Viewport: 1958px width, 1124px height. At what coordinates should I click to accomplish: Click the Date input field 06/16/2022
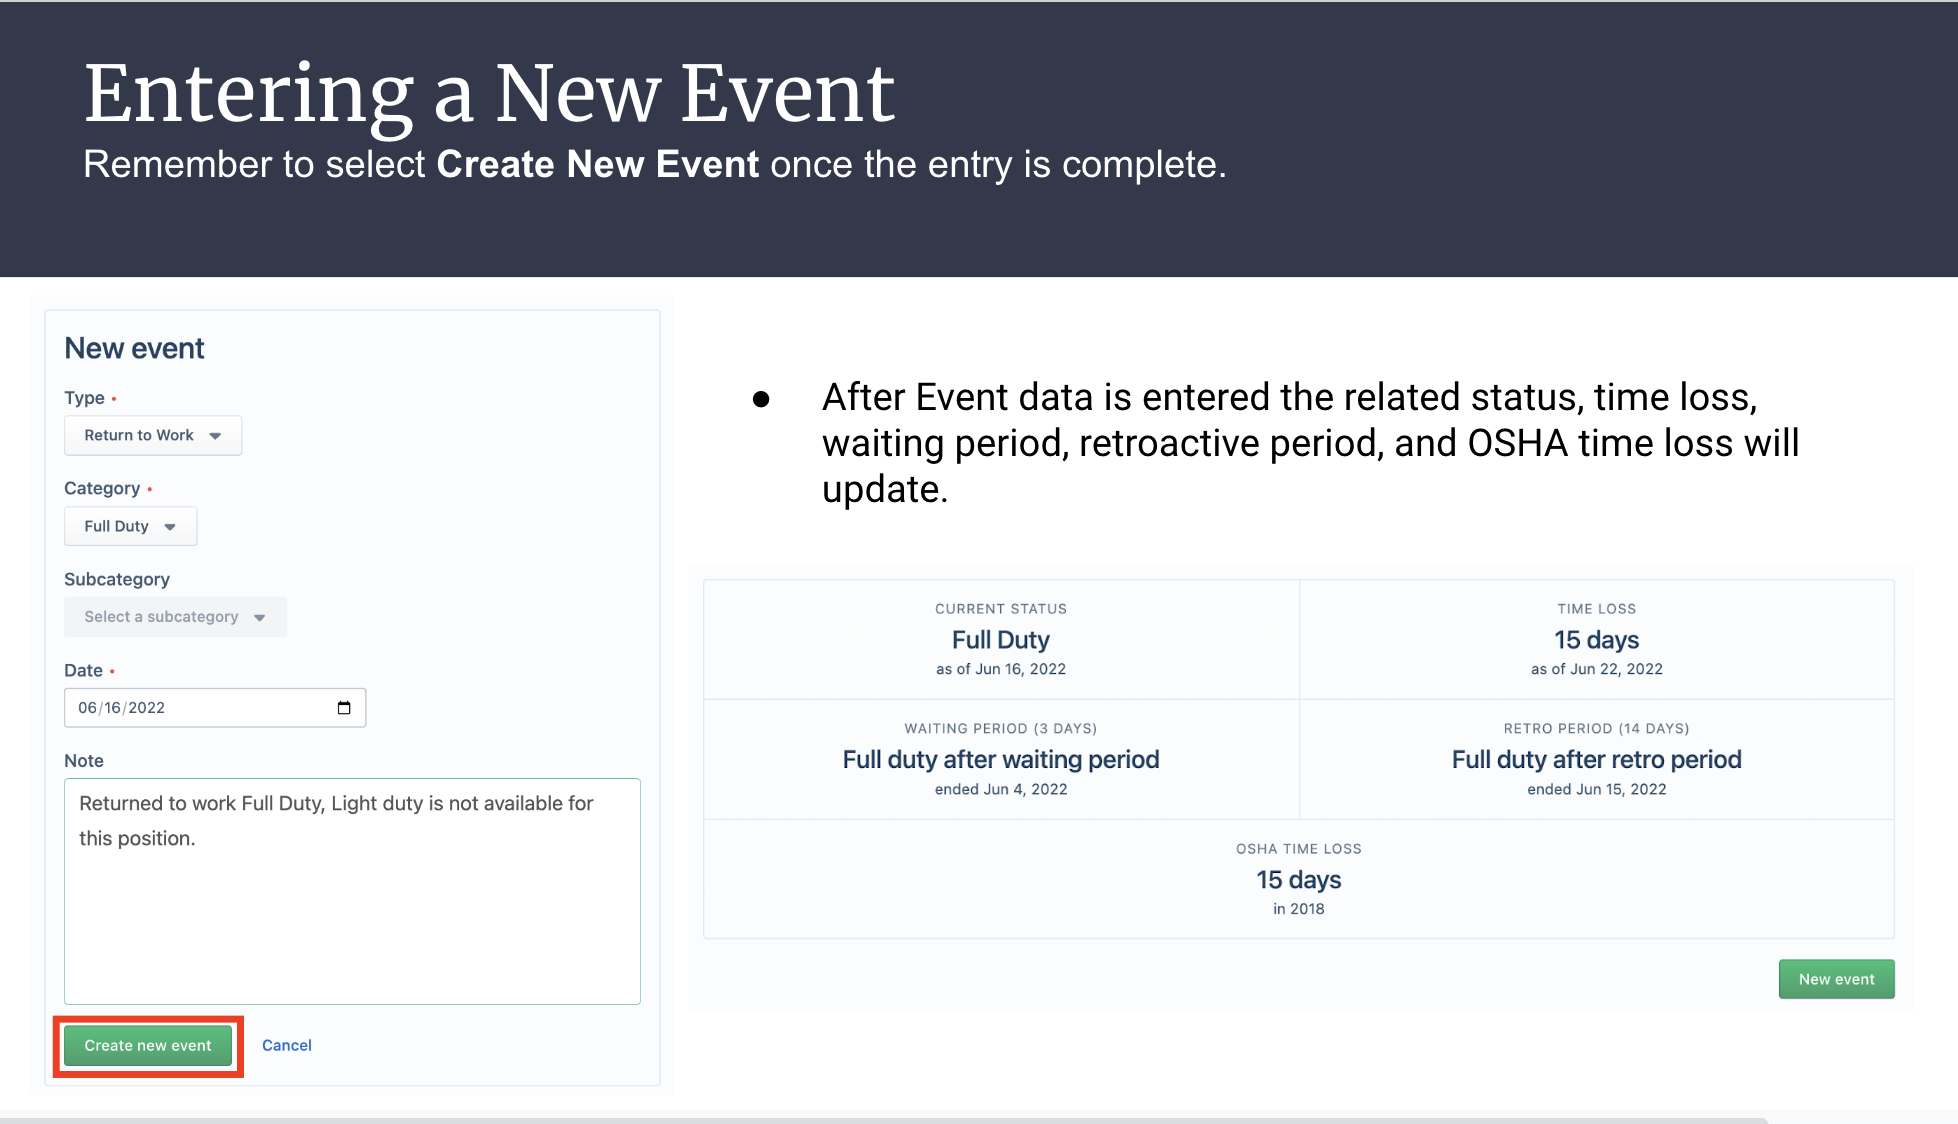tap(215, 708)
